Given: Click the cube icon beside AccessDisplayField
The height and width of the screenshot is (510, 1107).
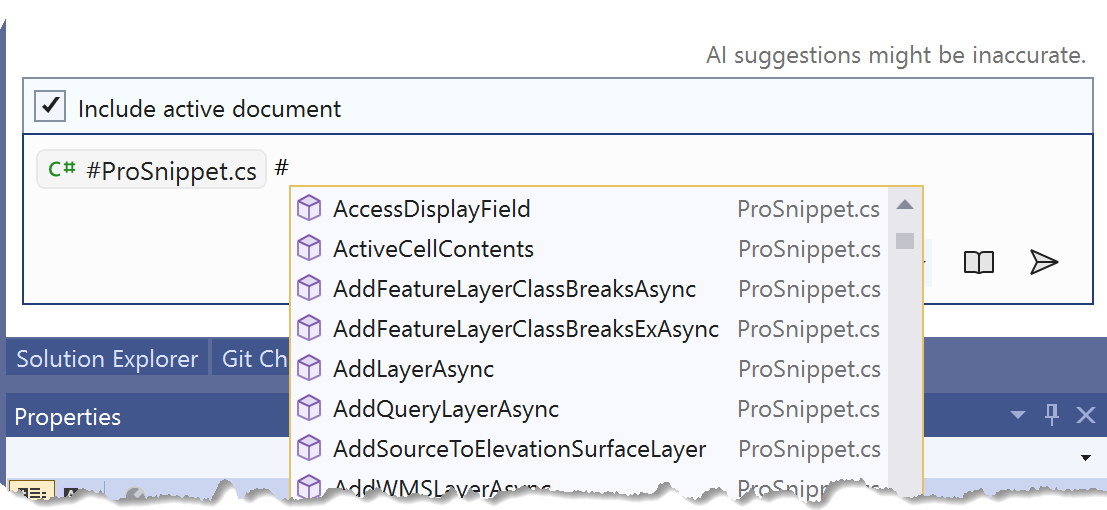Looking at the screenshot, I should point(310,209).
